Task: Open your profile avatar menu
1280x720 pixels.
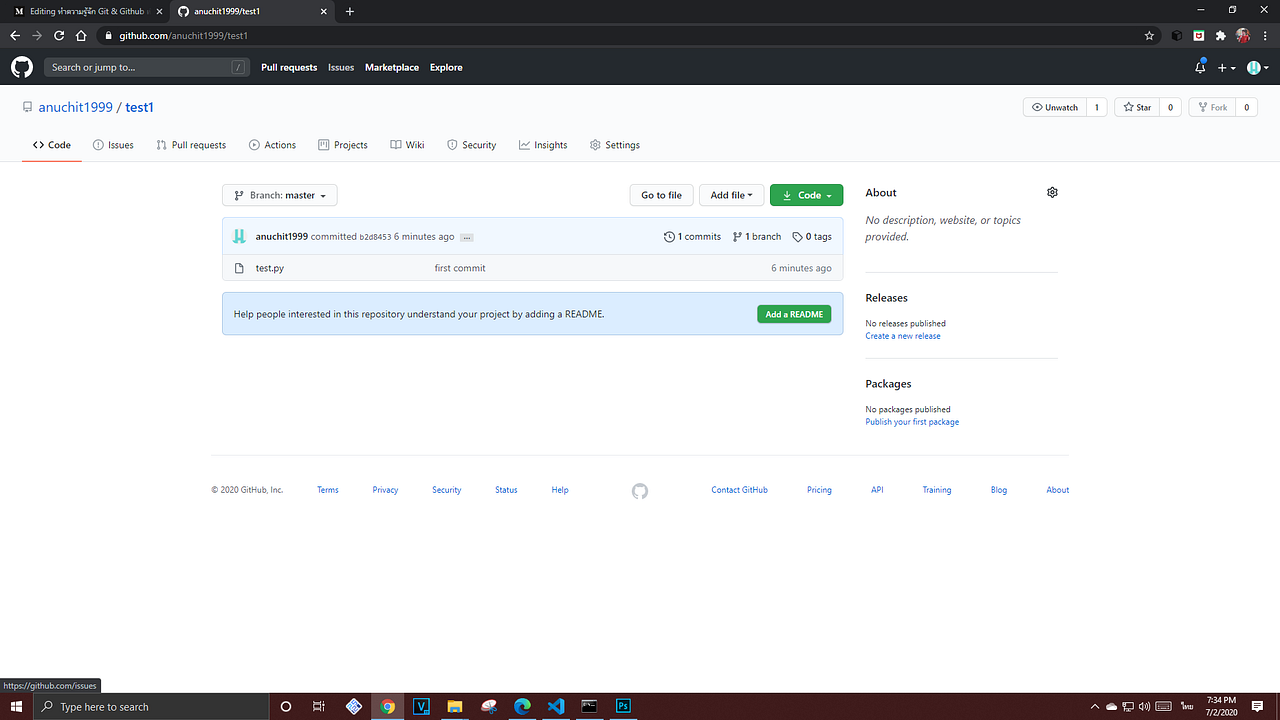Action: pyautogui.click(x=1256, y=67)
